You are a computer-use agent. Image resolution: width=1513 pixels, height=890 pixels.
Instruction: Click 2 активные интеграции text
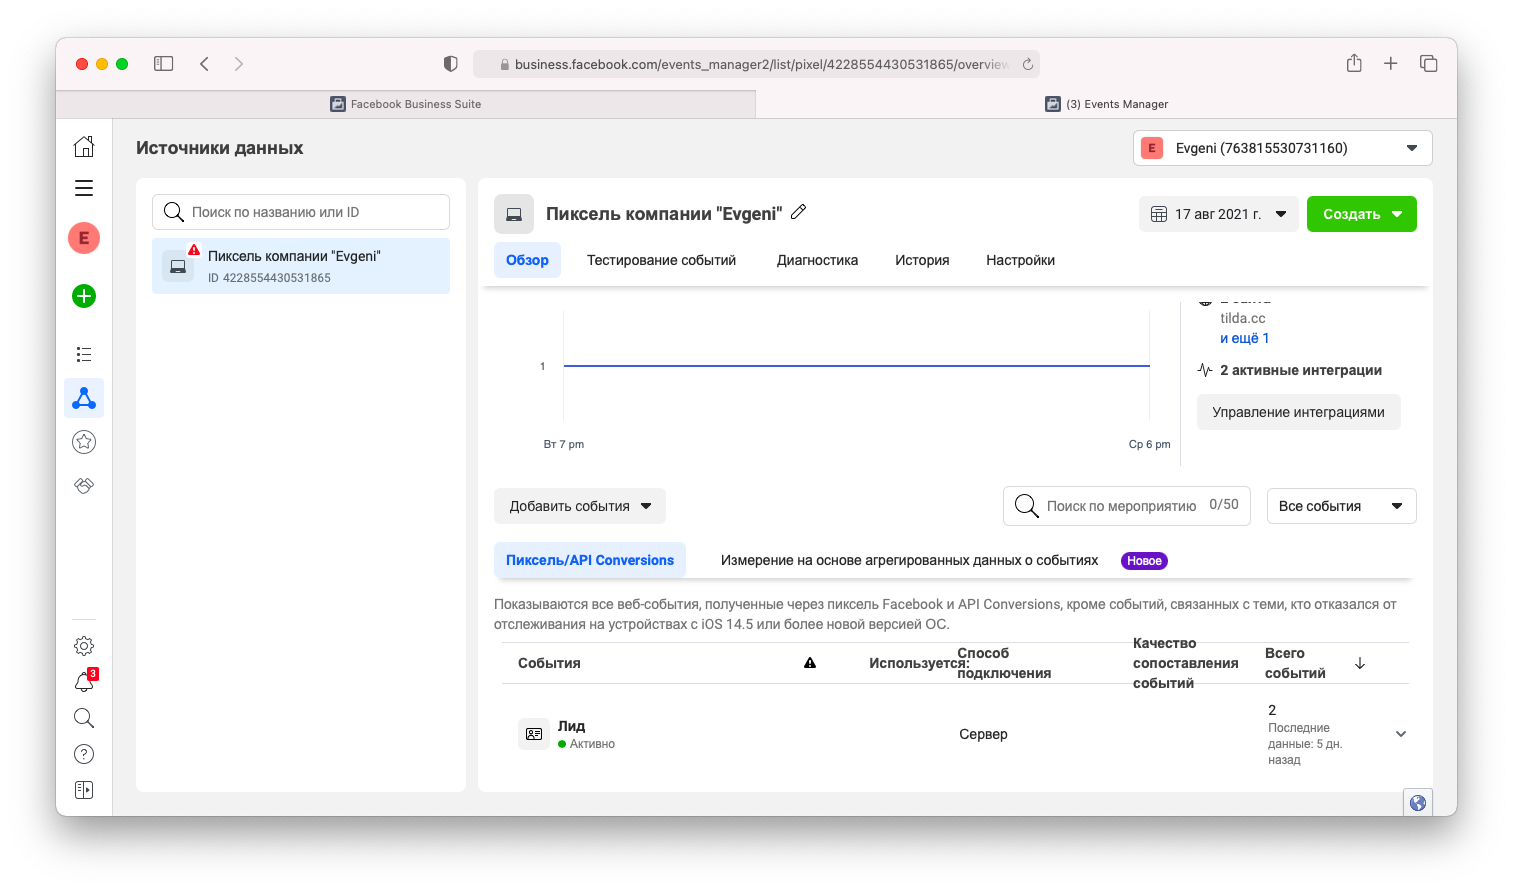click(x=1301, y=370)
